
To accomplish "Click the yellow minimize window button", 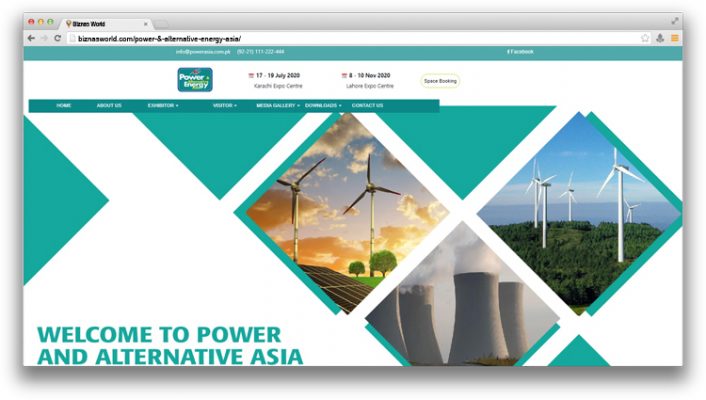I will (41, 22).
